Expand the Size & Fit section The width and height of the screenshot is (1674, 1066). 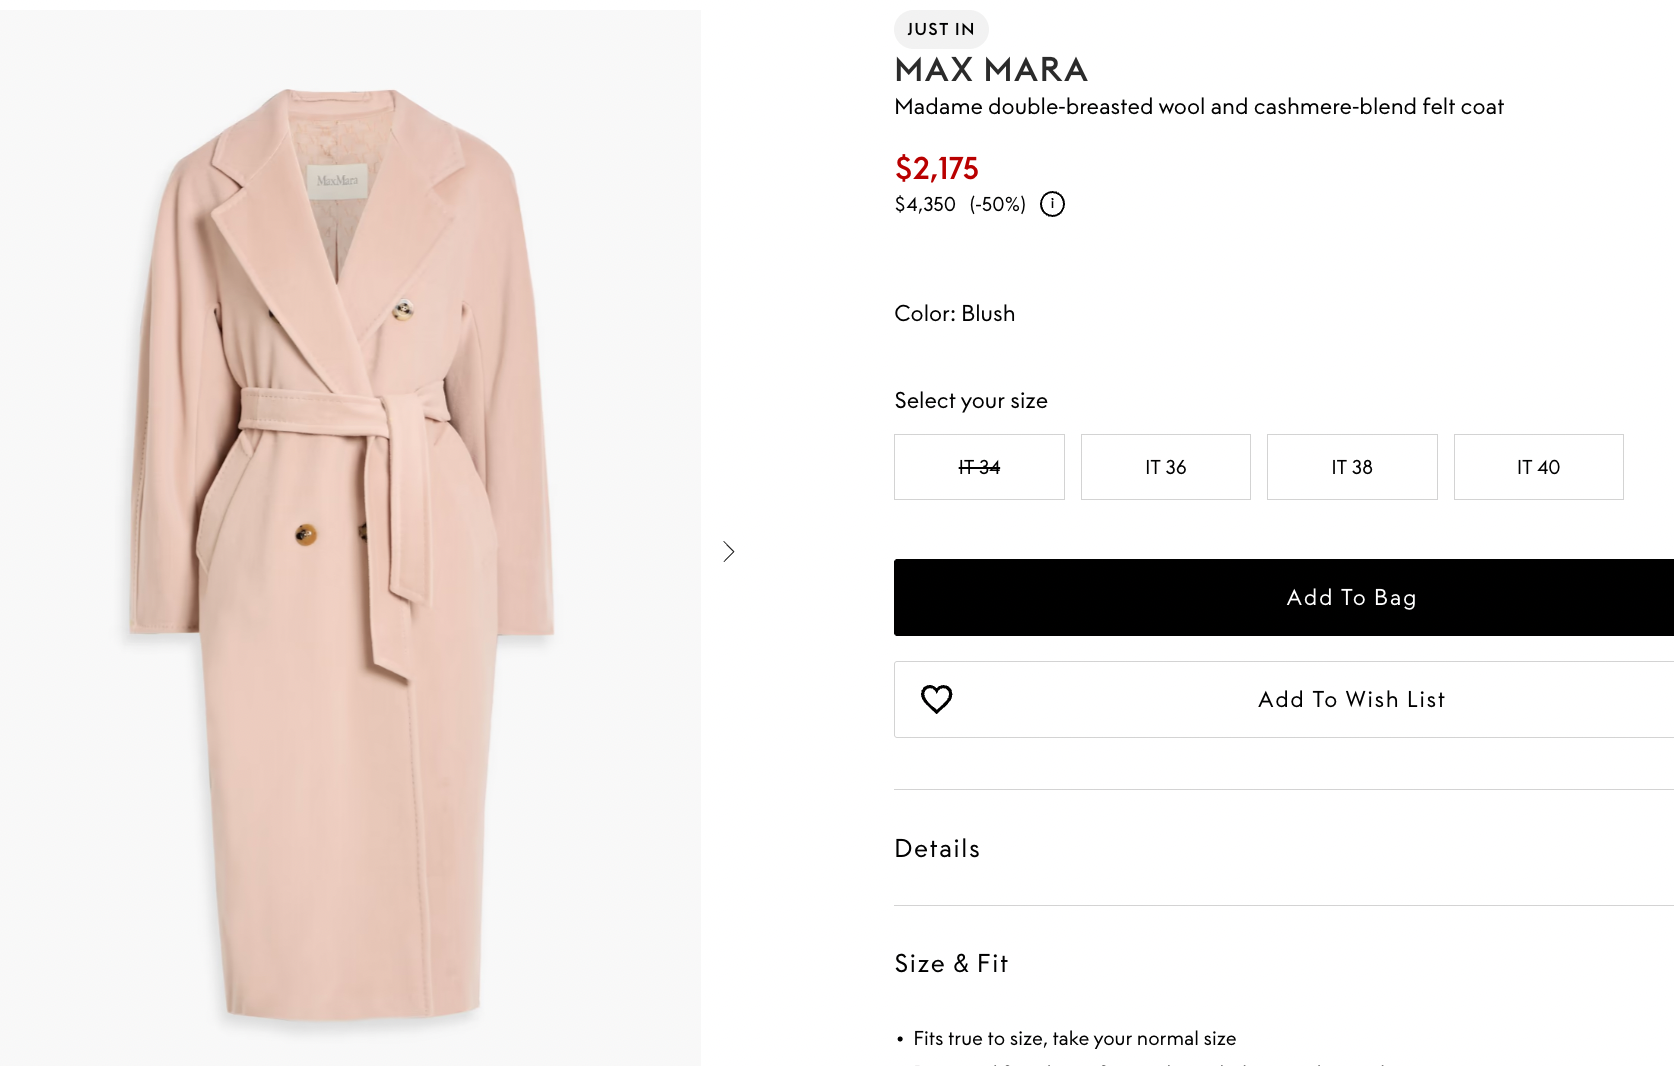coord(951,964)
